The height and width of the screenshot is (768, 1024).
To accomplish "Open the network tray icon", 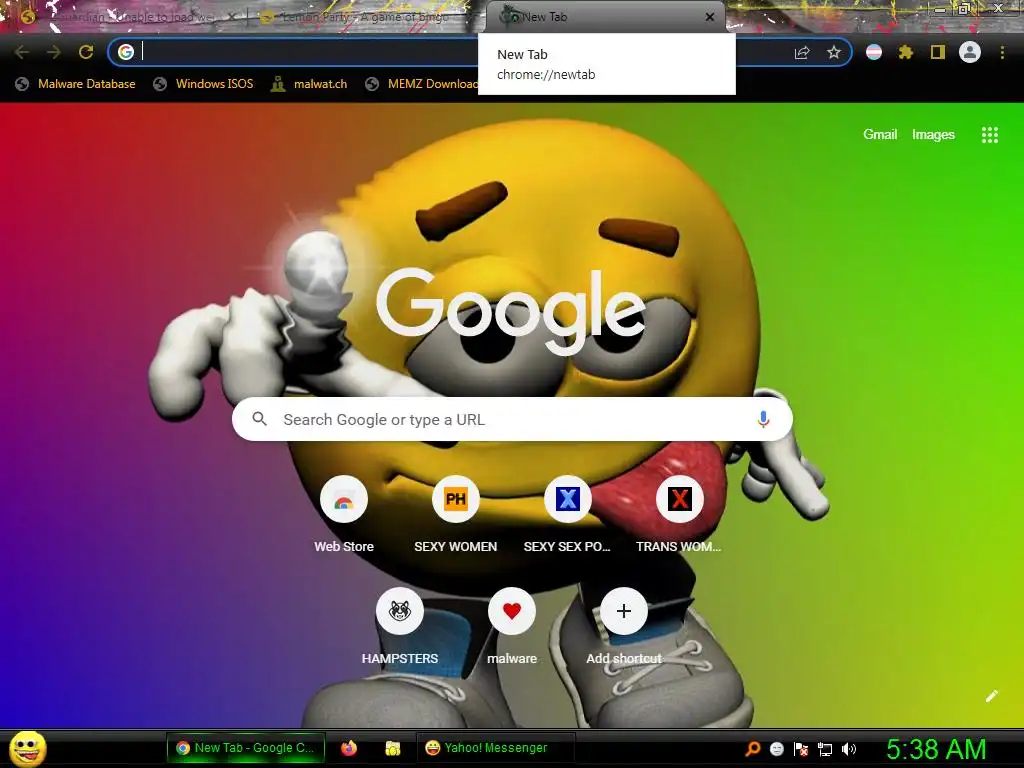I will coord(825,749).
